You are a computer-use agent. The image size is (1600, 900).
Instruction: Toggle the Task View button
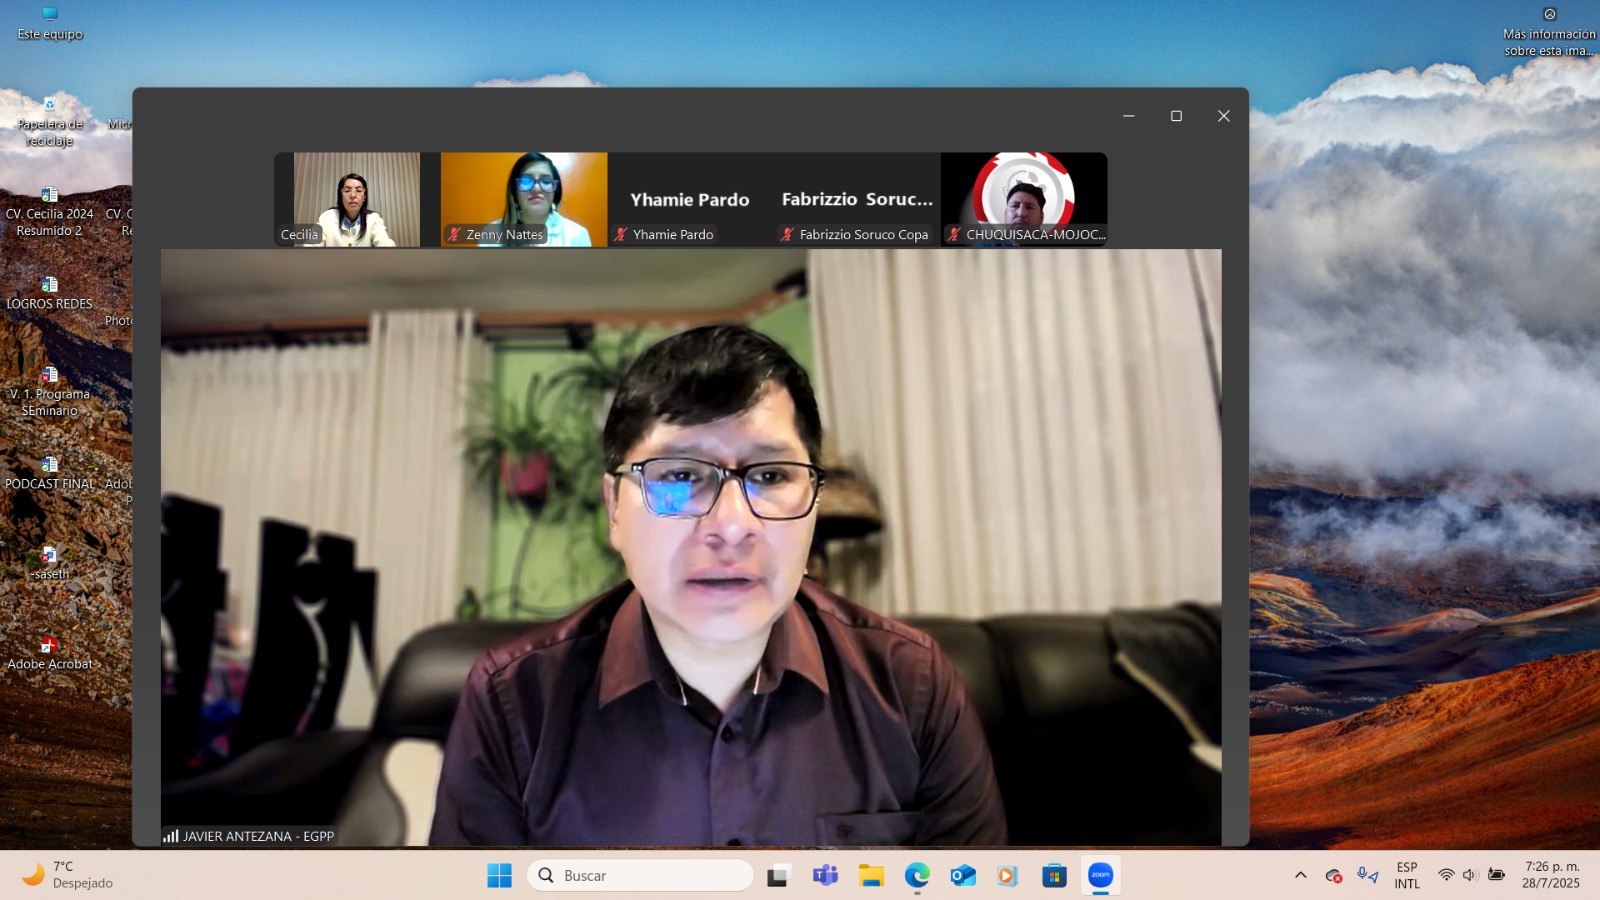(x=779, y=876)
